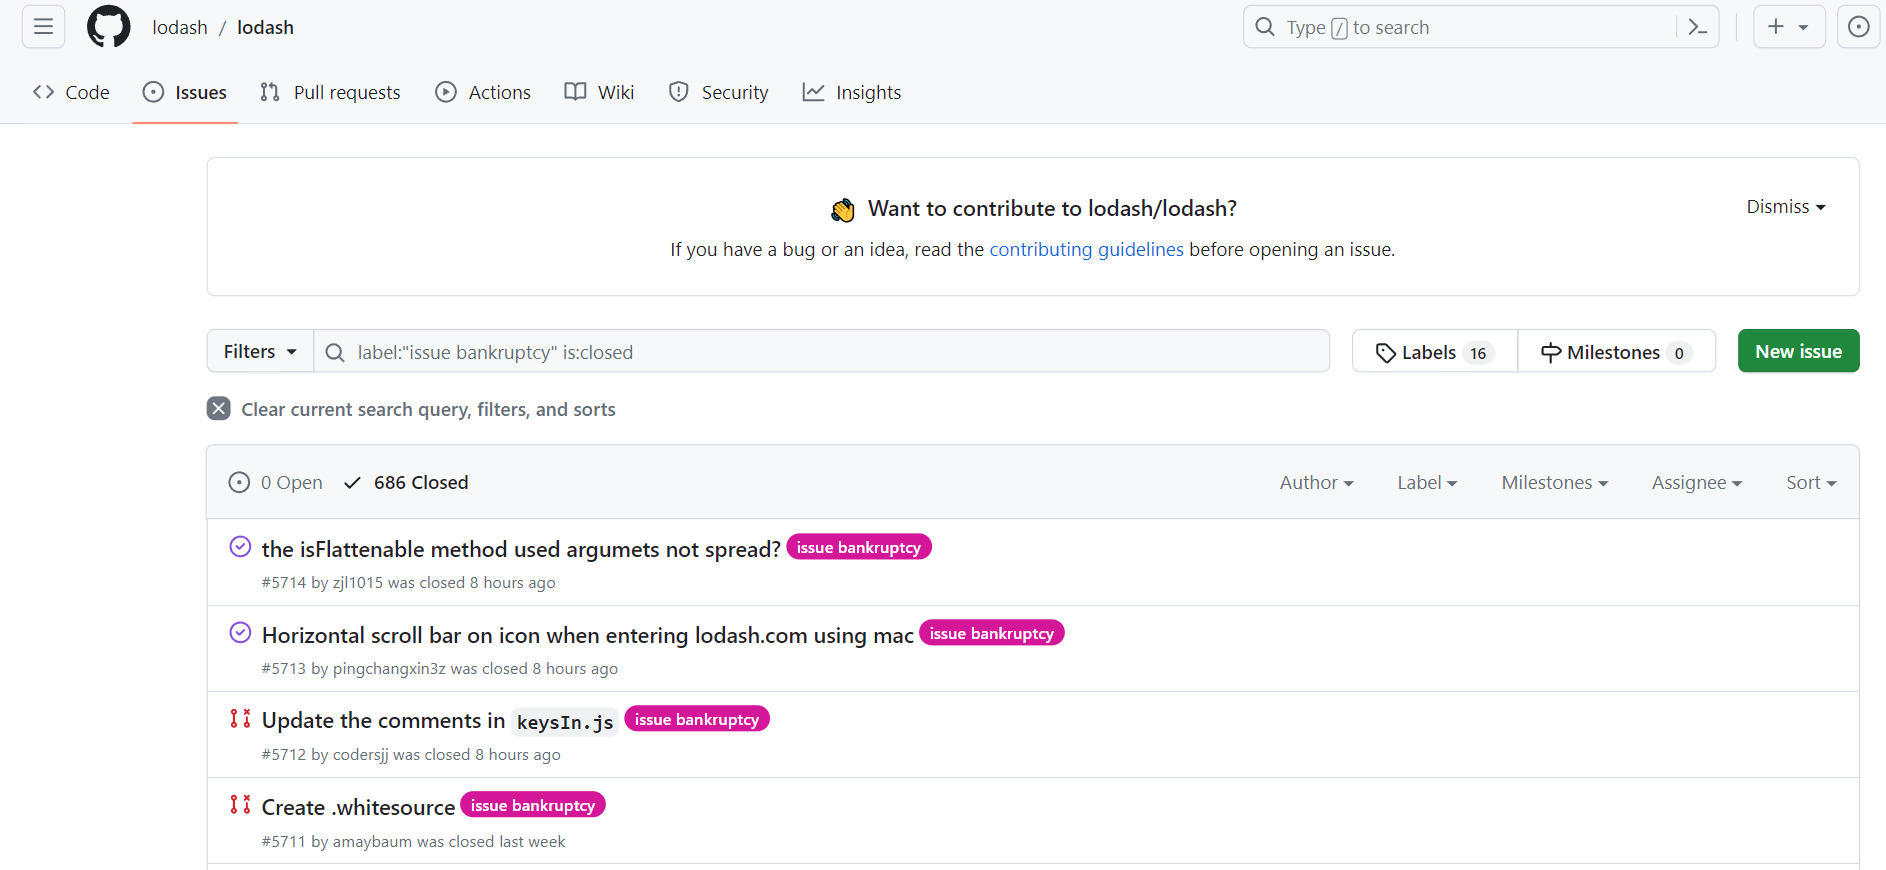Open Create .whitesource pull request
Image resolution: width=1886 pixels, height=870 pixels.
tap(358, 807)
